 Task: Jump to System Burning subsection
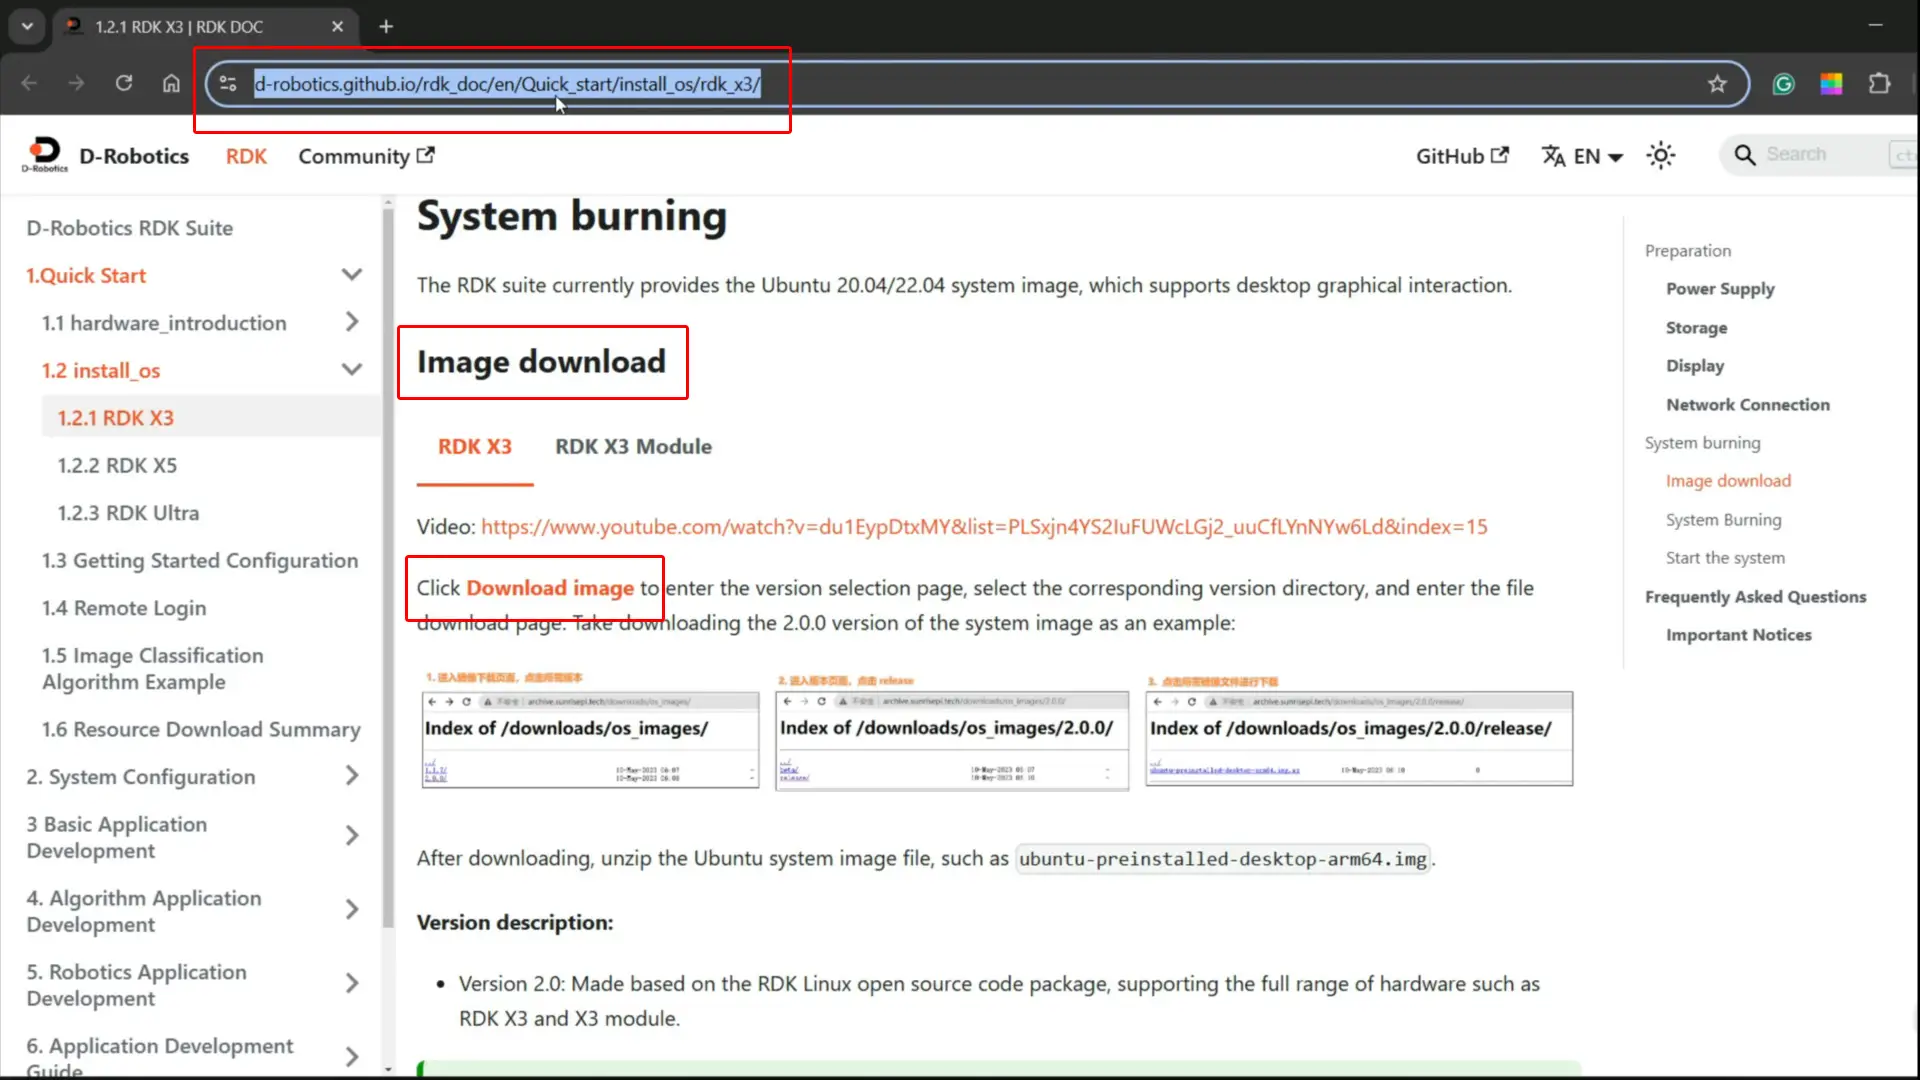coord(1723,520)
